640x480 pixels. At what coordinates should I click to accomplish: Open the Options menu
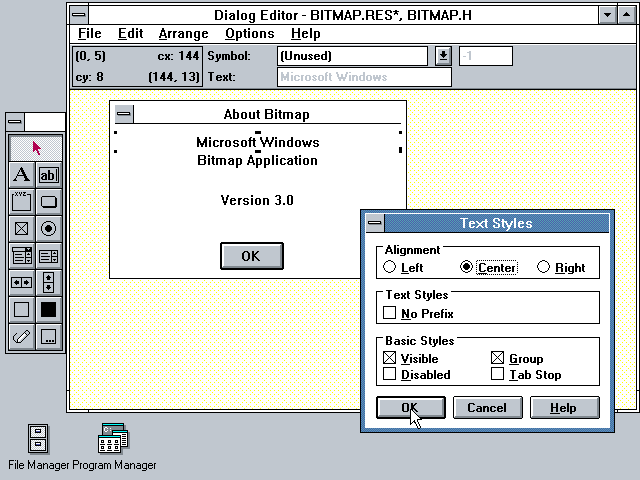[x=249, y=33]
